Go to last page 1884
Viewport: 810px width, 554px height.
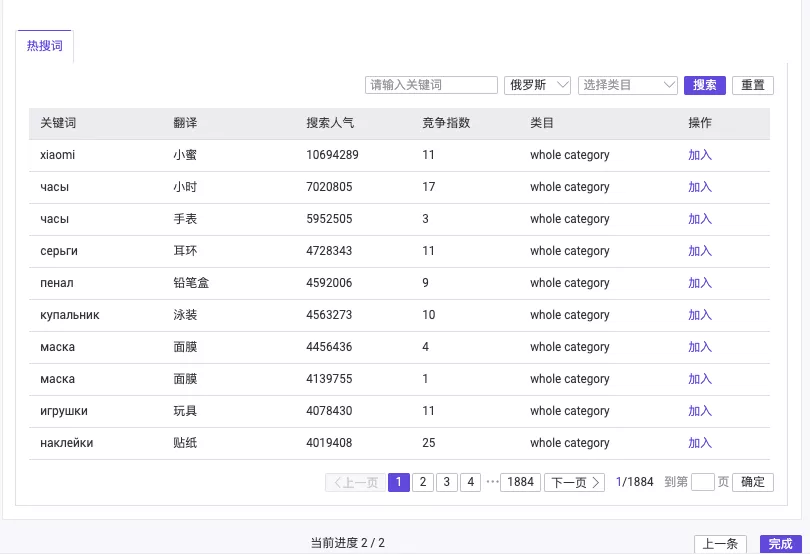520,482
